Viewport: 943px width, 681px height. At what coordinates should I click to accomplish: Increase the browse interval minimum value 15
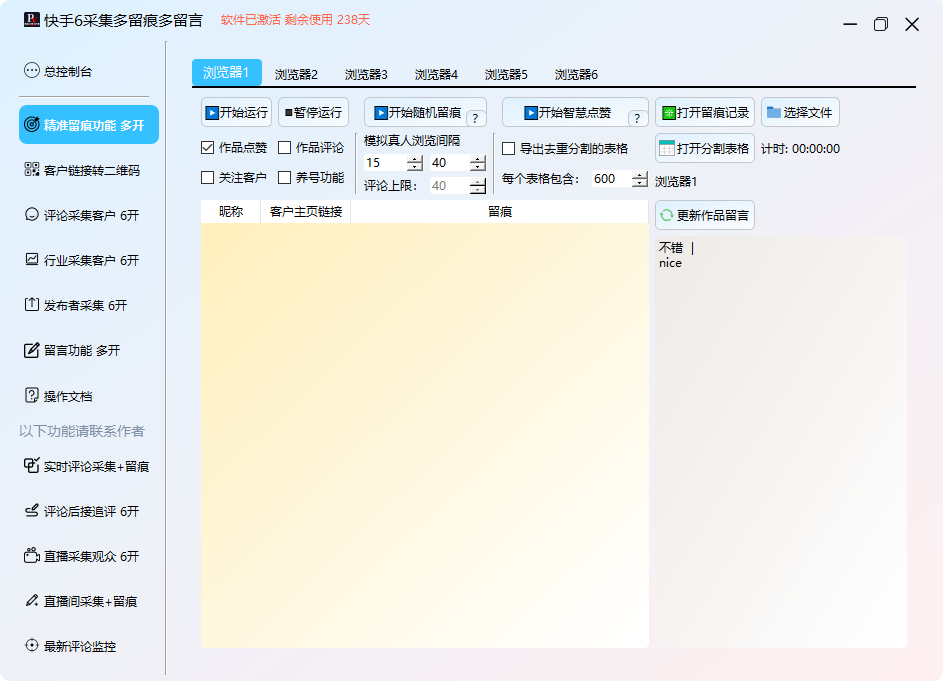coord(415,158)
